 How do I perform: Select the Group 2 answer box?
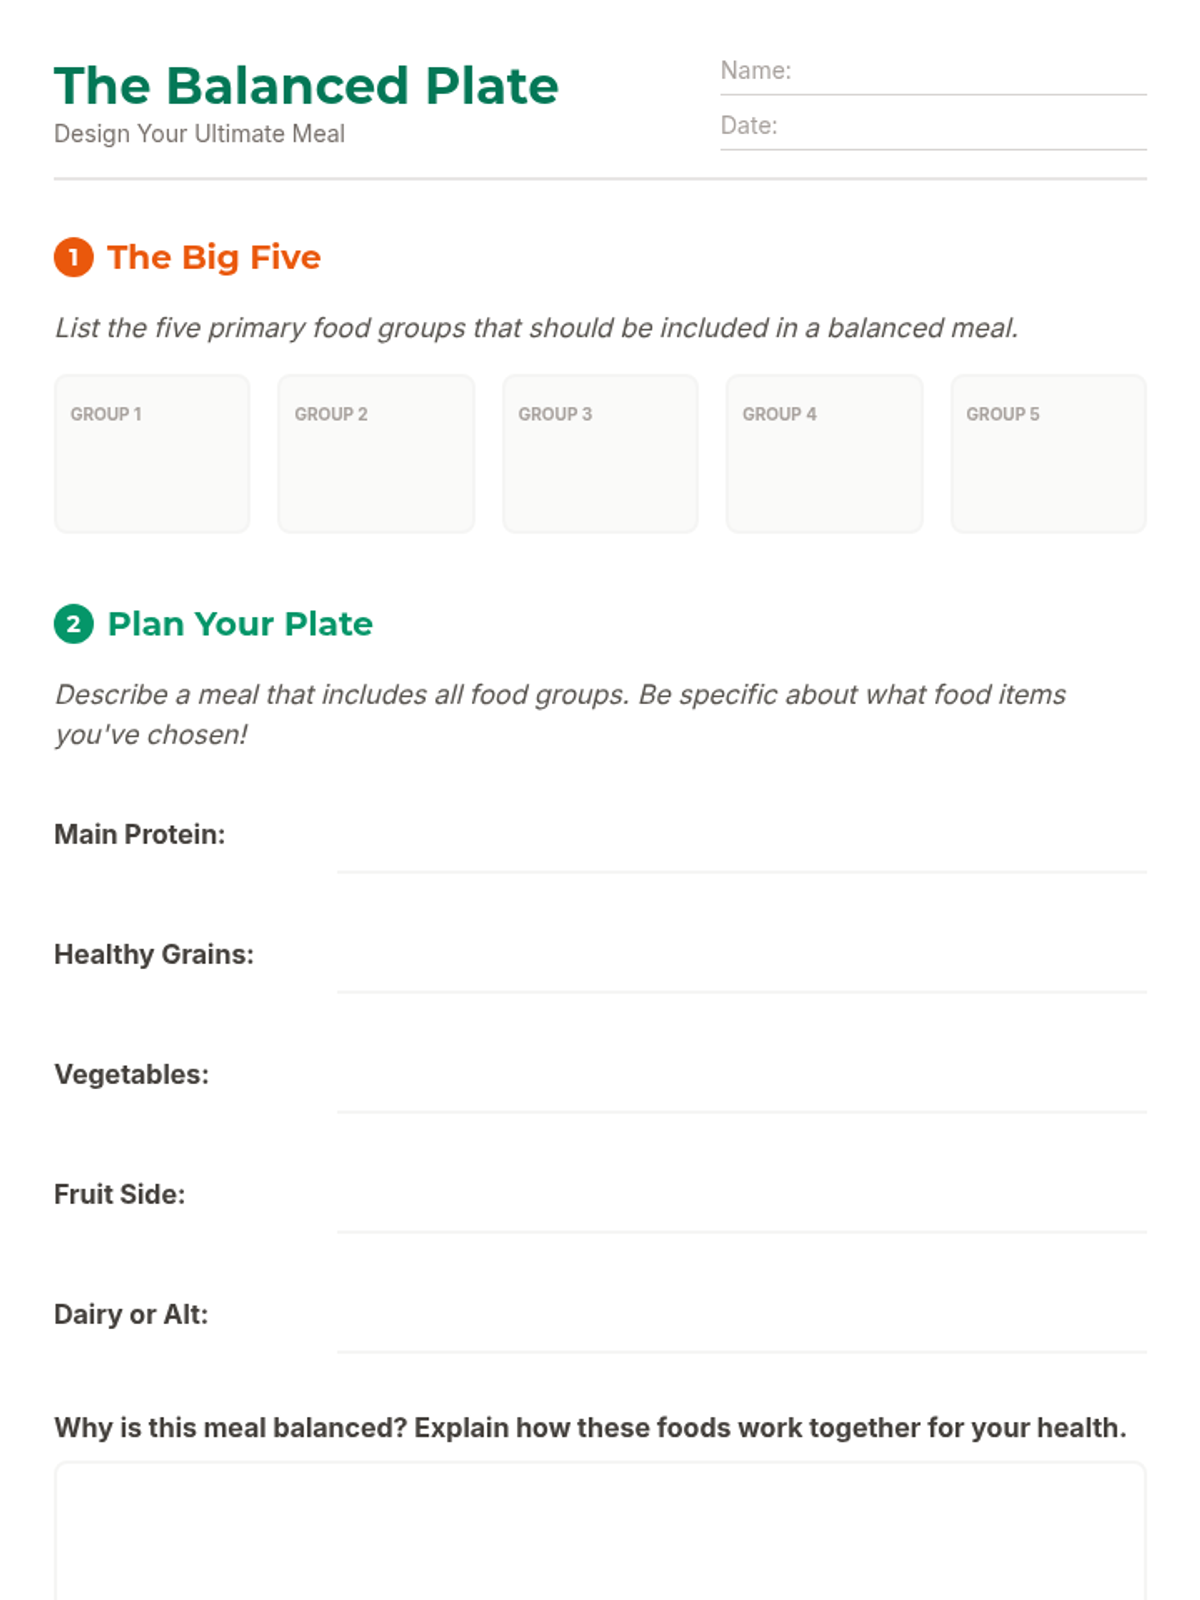[376, 455]
